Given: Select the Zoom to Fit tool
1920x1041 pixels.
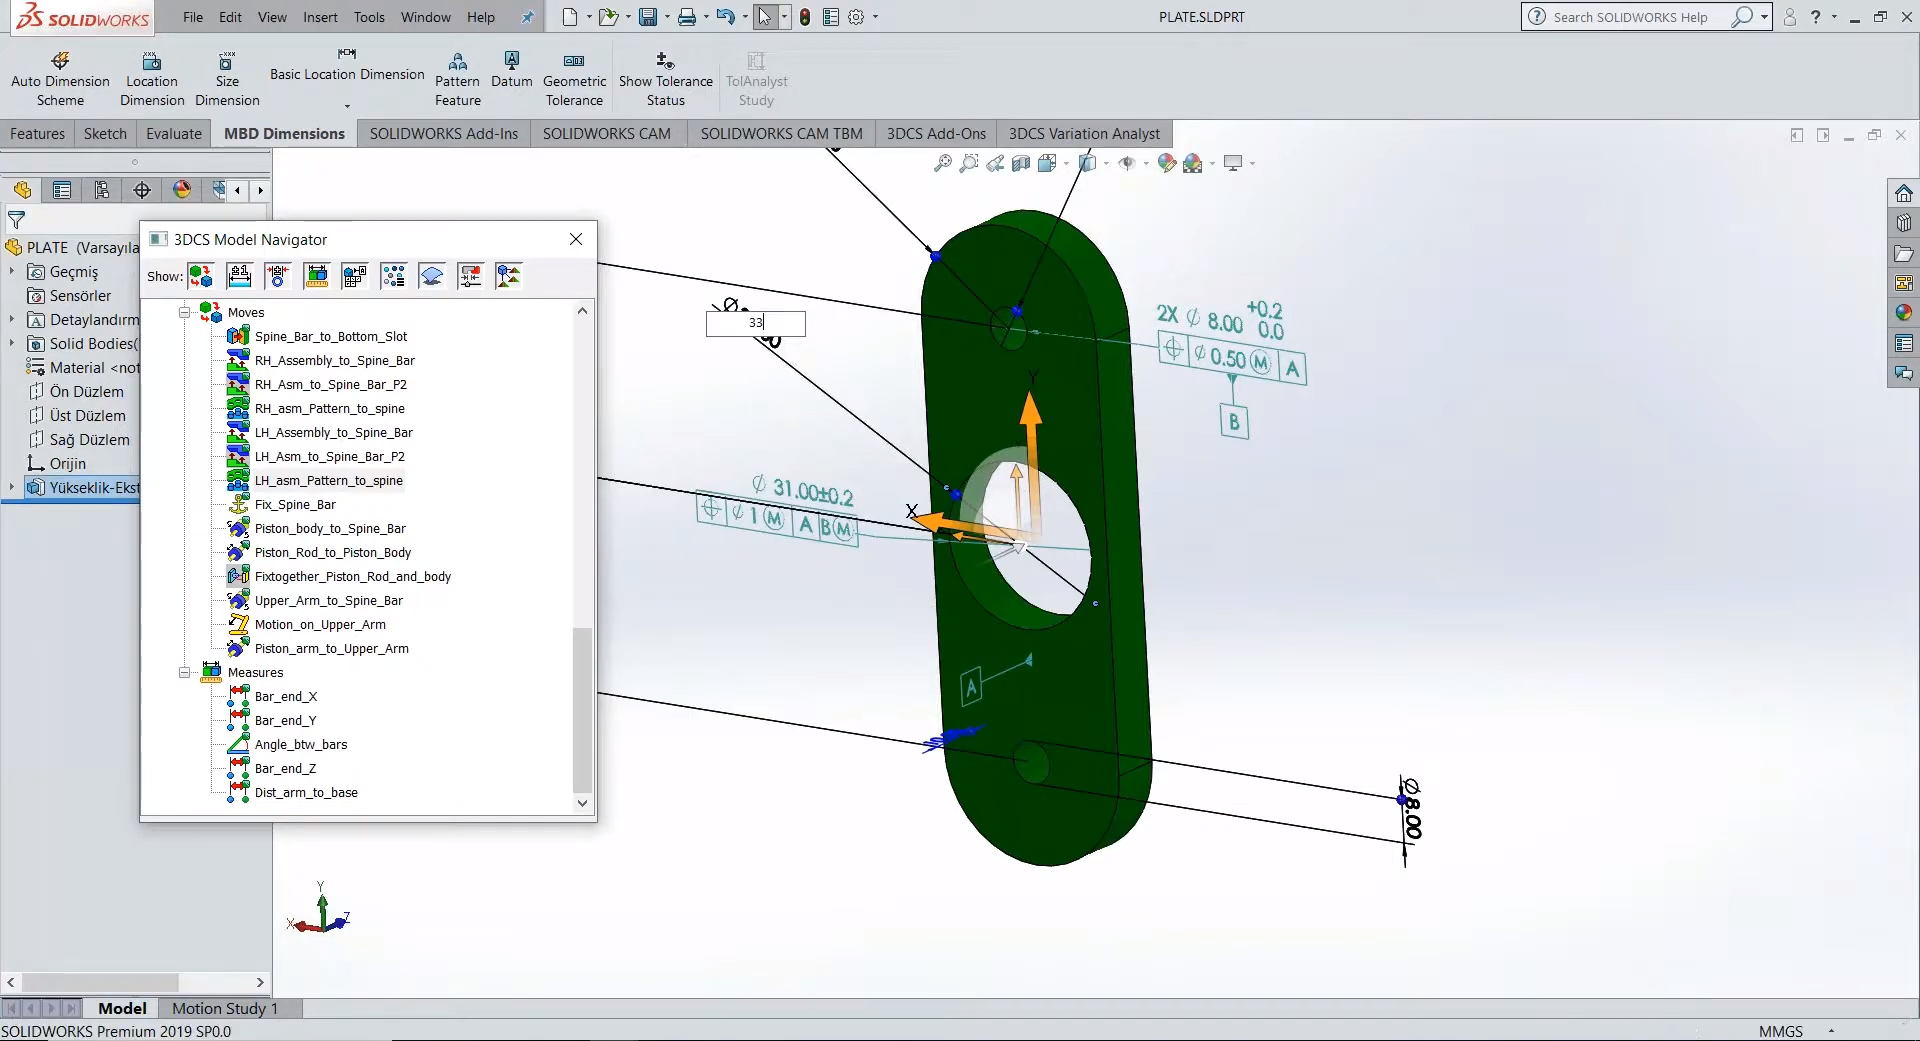Looking at the screenshot, I should (x=941, y=163).
